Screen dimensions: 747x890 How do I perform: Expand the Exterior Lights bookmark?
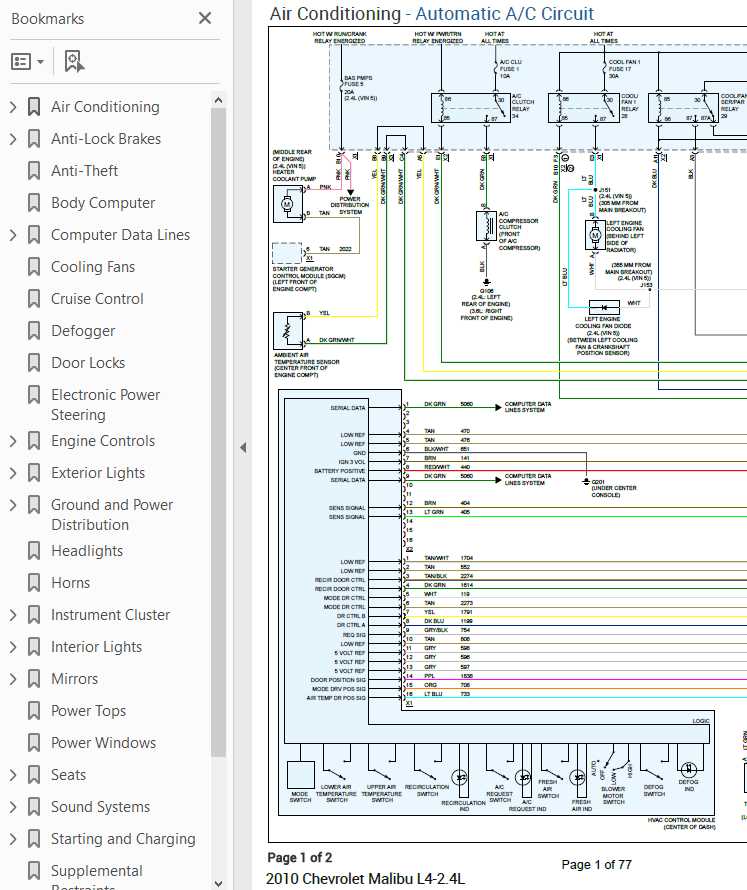pos(13,473)
